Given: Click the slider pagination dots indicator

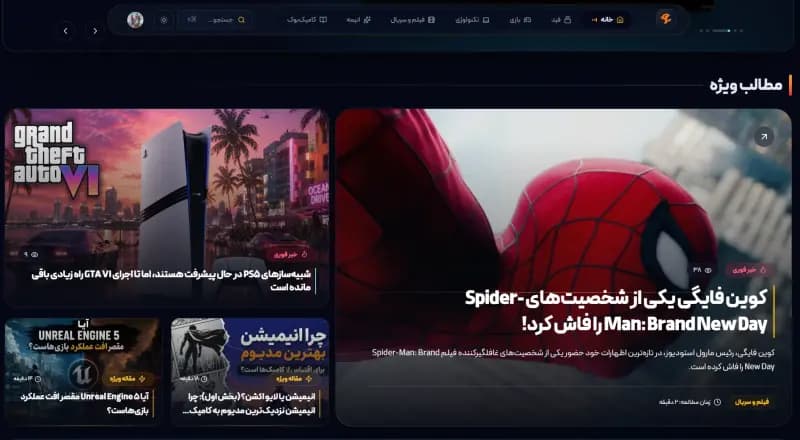Looking at the screenshot, I should pos(721,31).
